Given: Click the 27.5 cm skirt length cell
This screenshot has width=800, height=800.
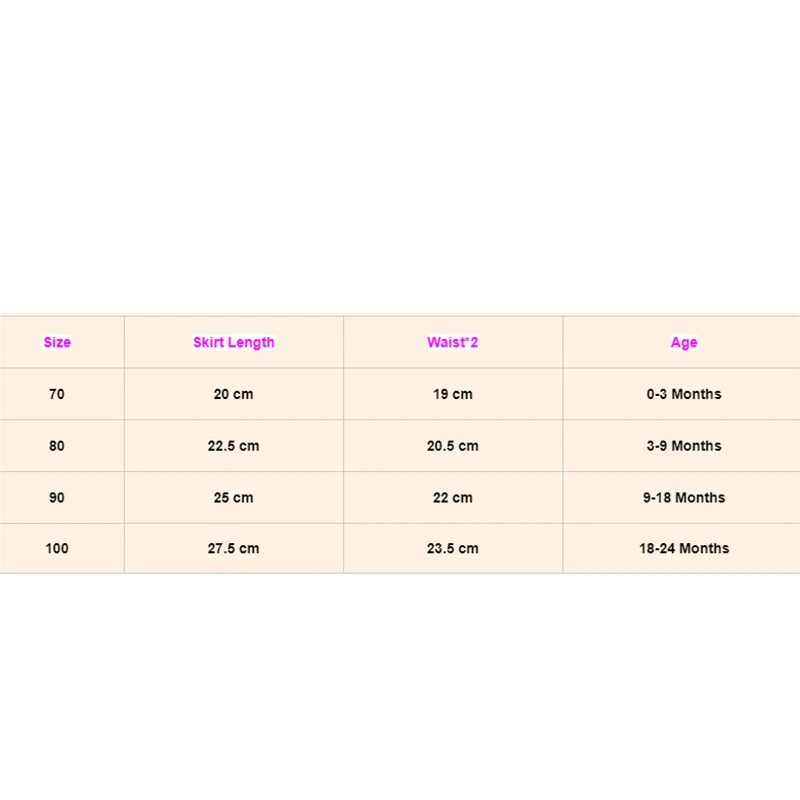Looking at the screenshot, I should tap(234, 548).
